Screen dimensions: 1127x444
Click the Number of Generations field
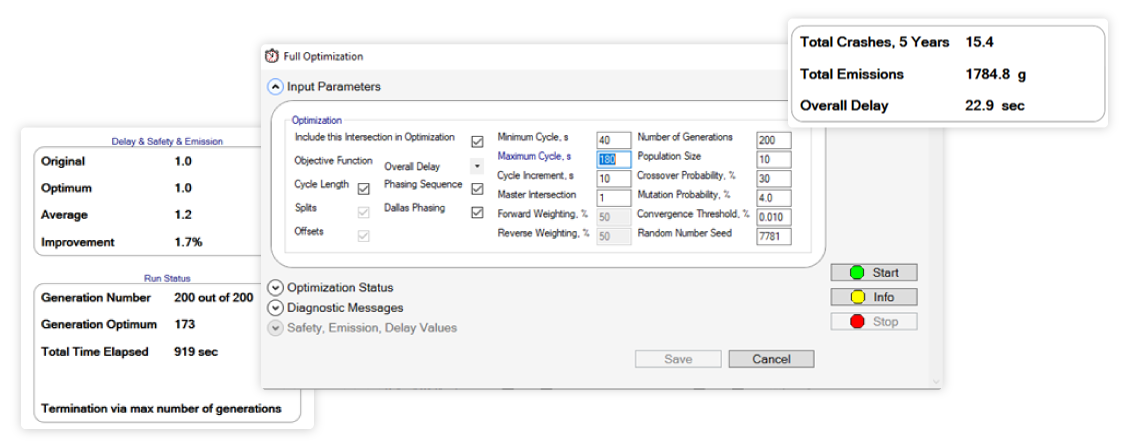773,140
